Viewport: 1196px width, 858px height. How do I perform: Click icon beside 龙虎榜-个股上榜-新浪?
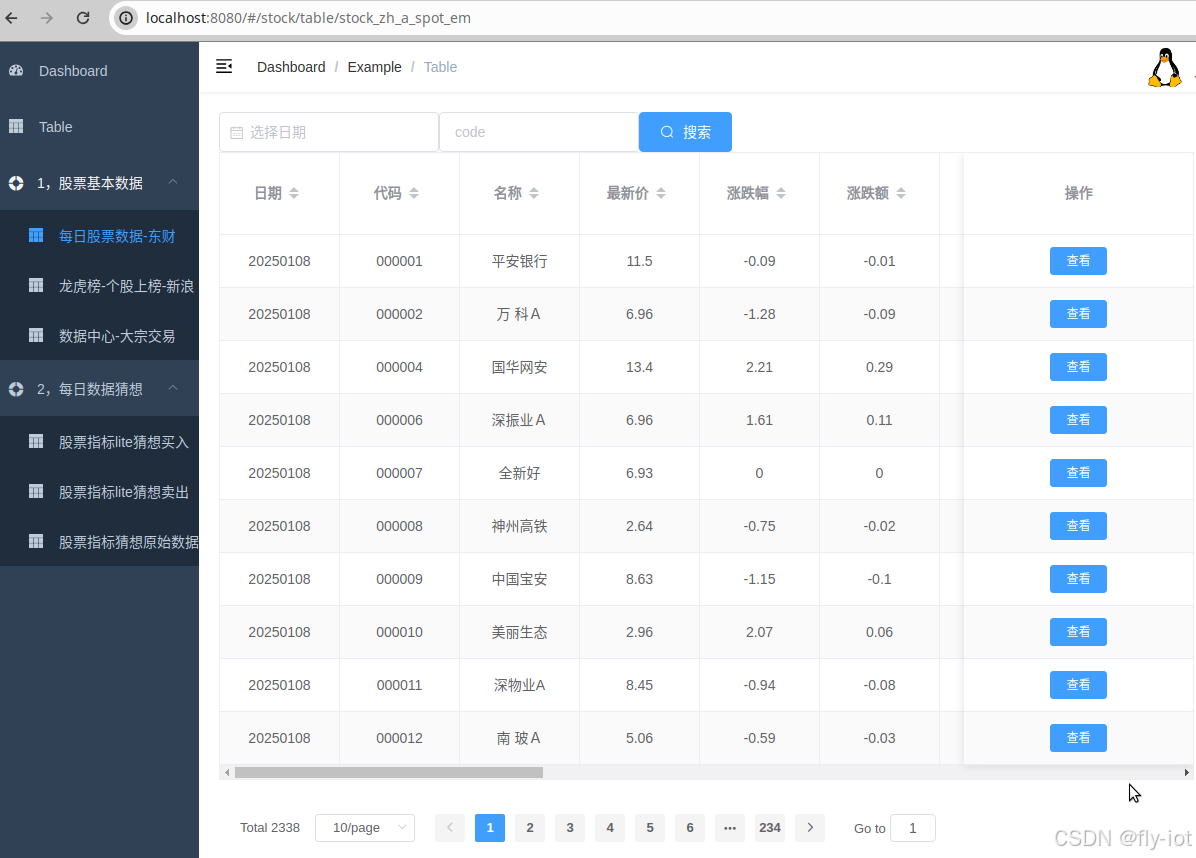pyautogui.click(x=36, y=285)
